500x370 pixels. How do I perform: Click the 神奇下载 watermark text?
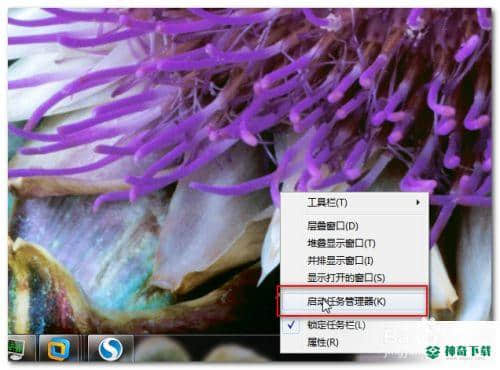[467, 352]
